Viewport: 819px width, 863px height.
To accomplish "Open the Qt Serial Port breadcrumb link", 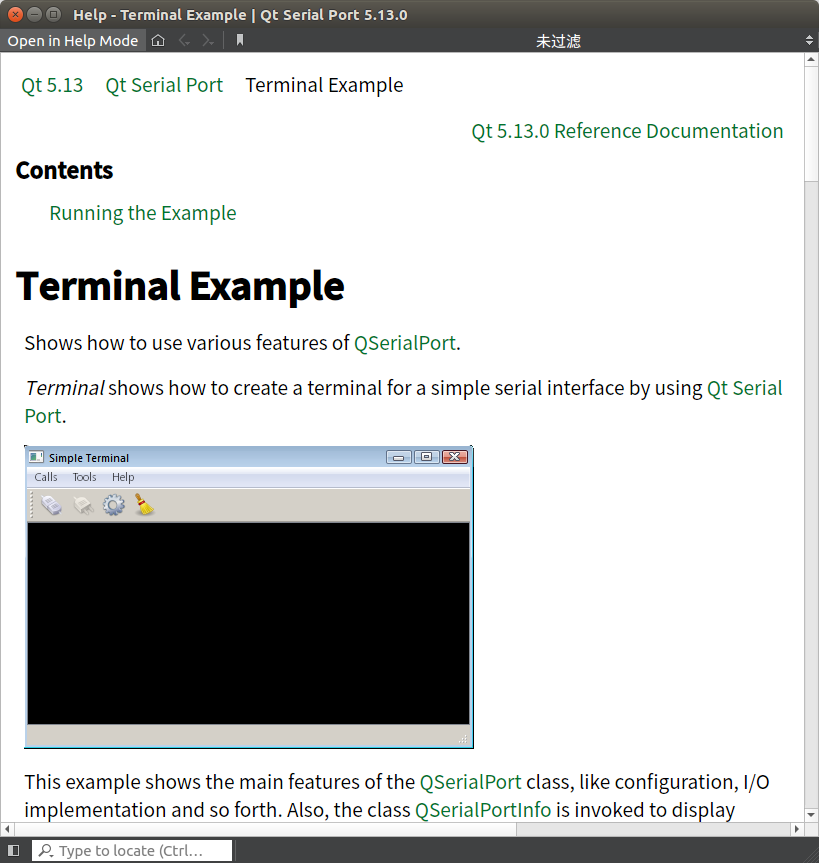I will pos(164,85).
